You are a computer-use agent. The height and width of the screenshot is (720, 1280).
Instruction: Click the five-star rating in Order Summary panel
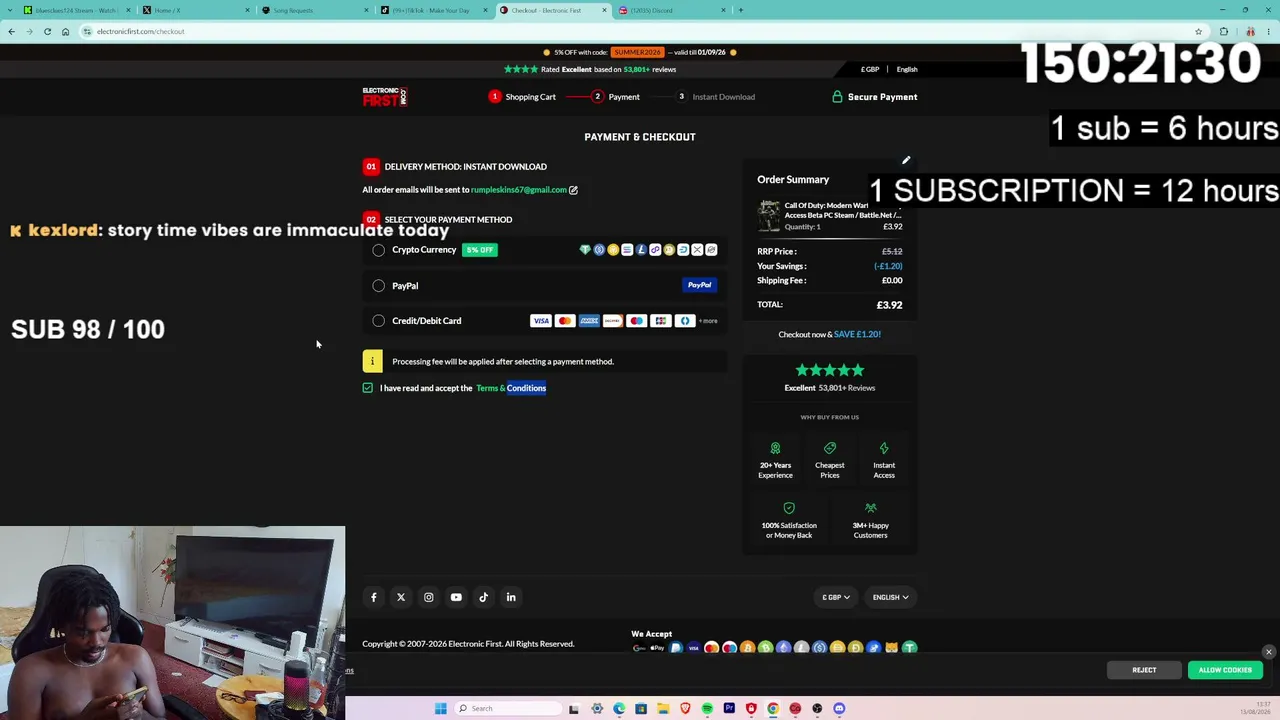click(829, 370)
